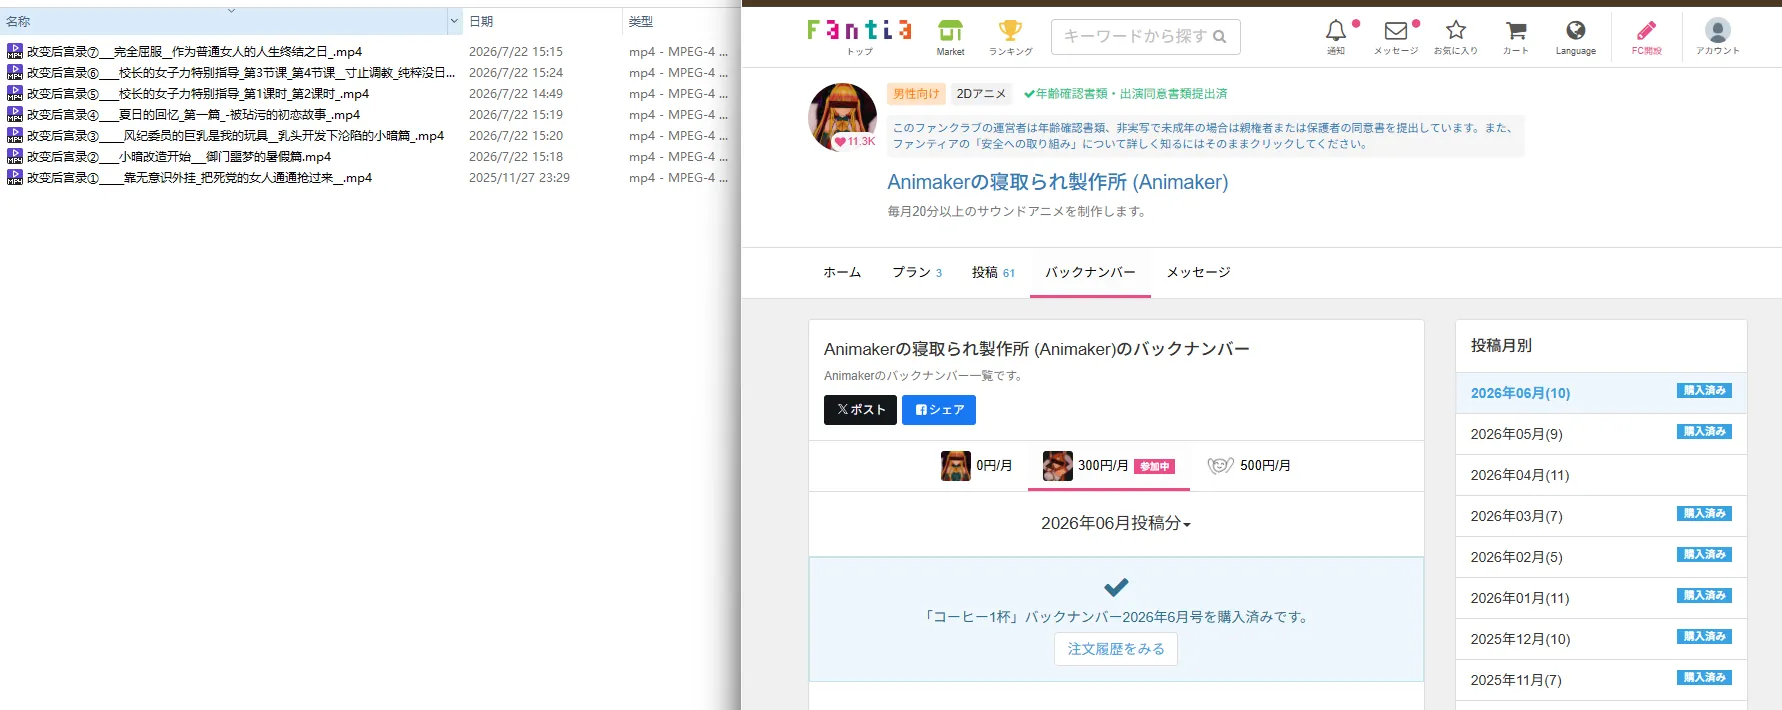This screenshot has width=1782, height=710.
Task: Click the 注文履歴をみる button
Action: tap(1116, 649)
